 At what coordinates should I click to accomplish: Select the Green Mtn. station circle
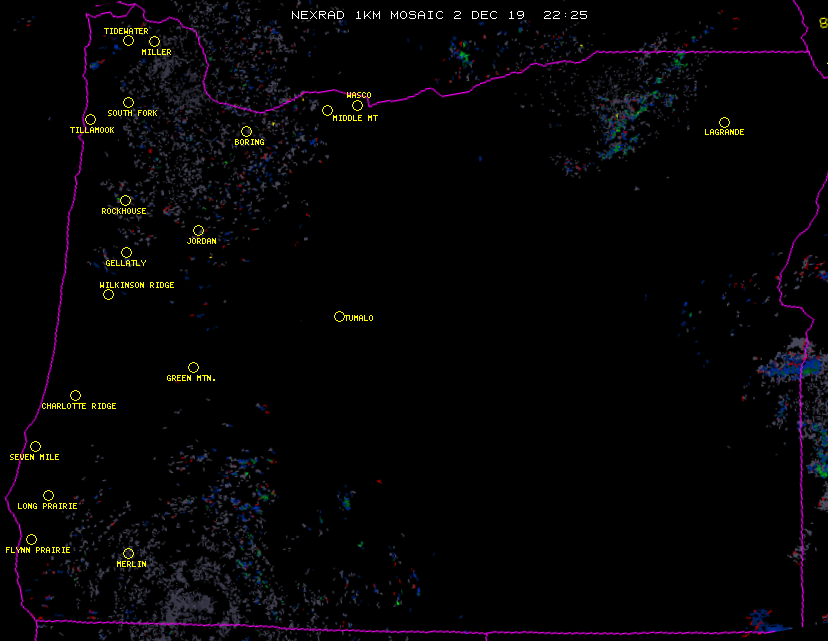pyautogui.click(x=193, y=368)
